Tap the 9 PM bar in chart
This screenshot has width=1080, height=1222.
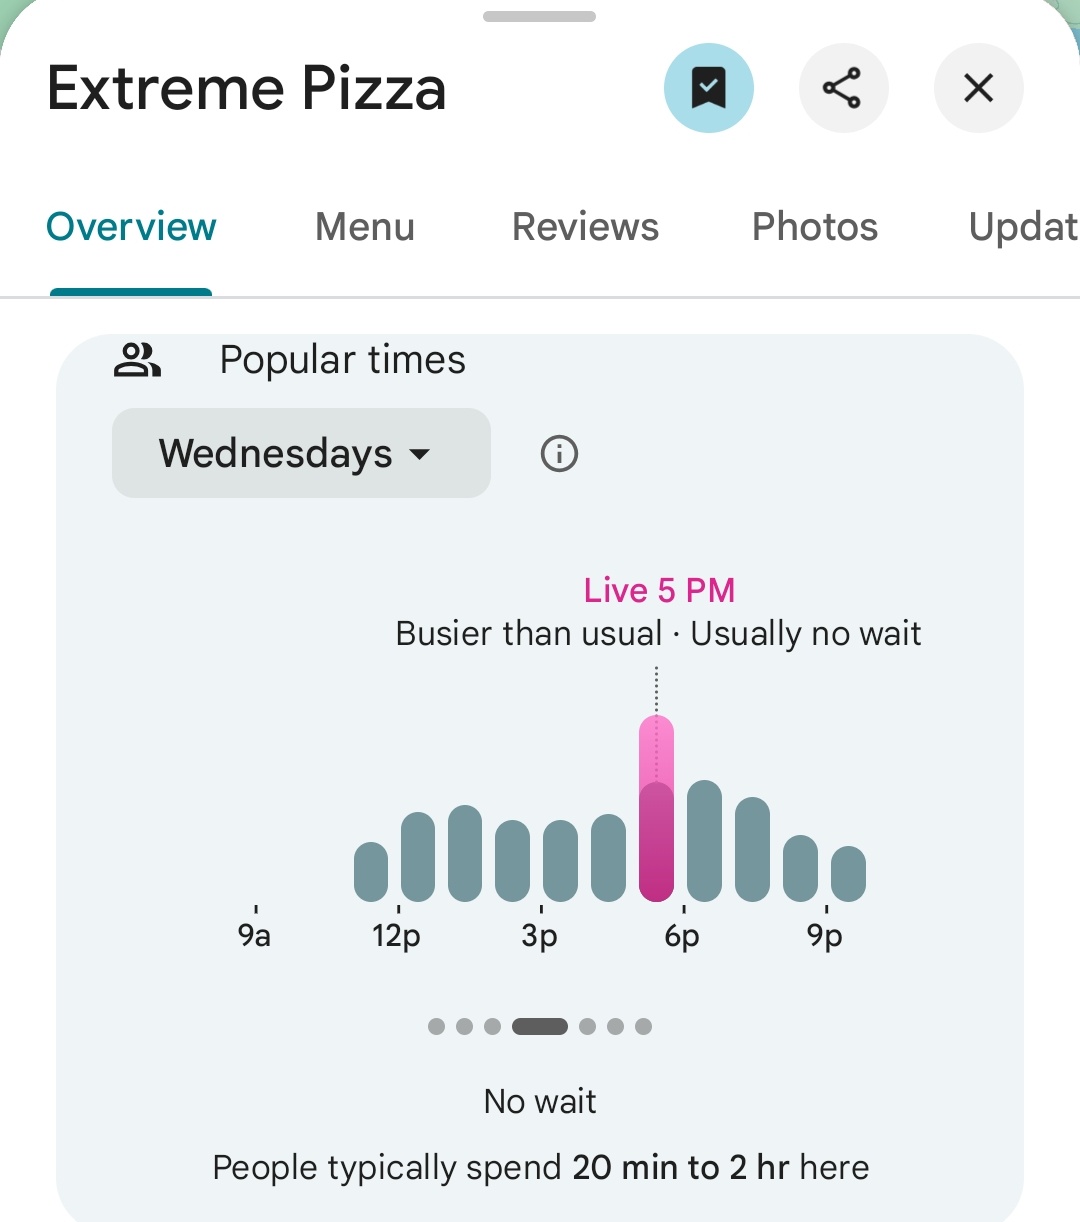point(848,874)
